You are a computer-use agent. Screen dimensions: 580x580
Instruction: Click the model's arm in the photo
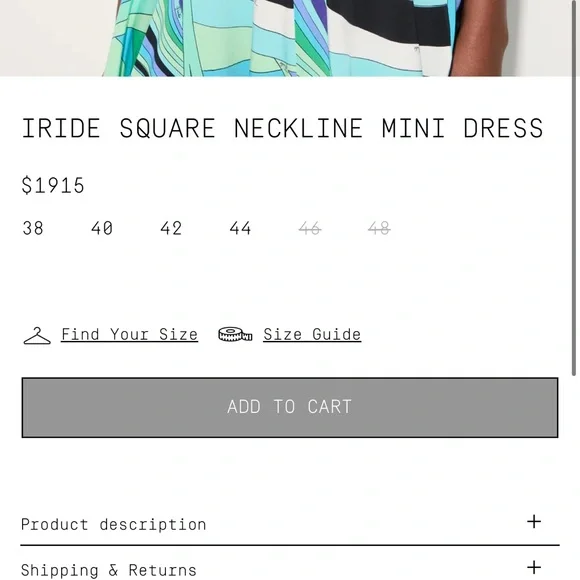pyautogui.click(x=479, y=38)
